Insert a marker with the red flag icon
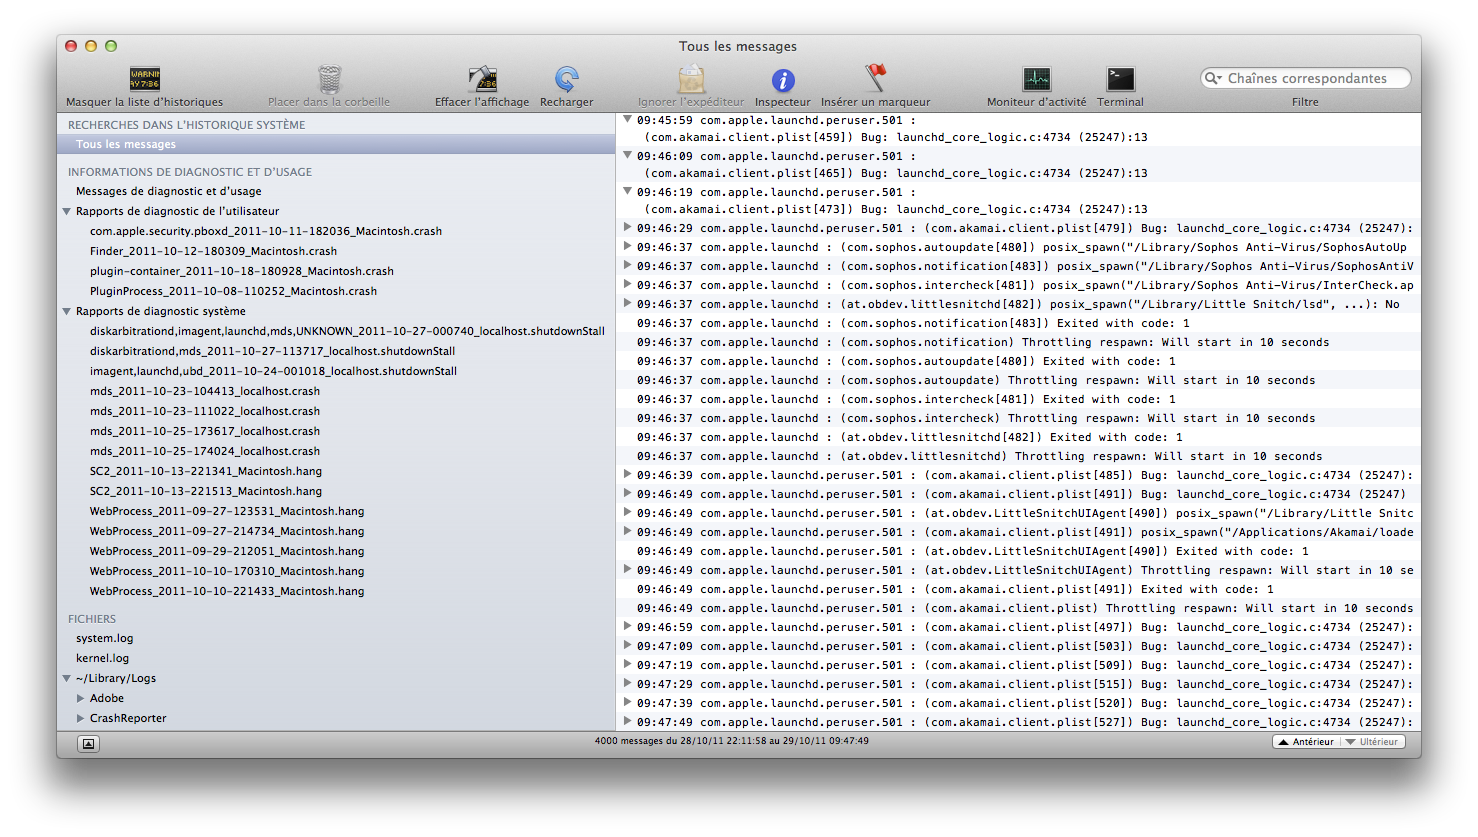1478x837 pixels. click(876, 78)
